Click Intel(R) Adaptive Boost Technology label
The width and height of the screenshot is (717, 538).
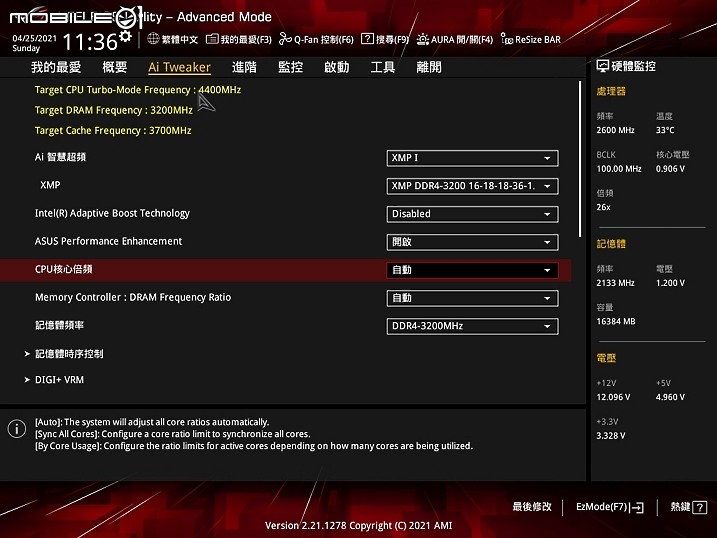click(x=112, y=213)
